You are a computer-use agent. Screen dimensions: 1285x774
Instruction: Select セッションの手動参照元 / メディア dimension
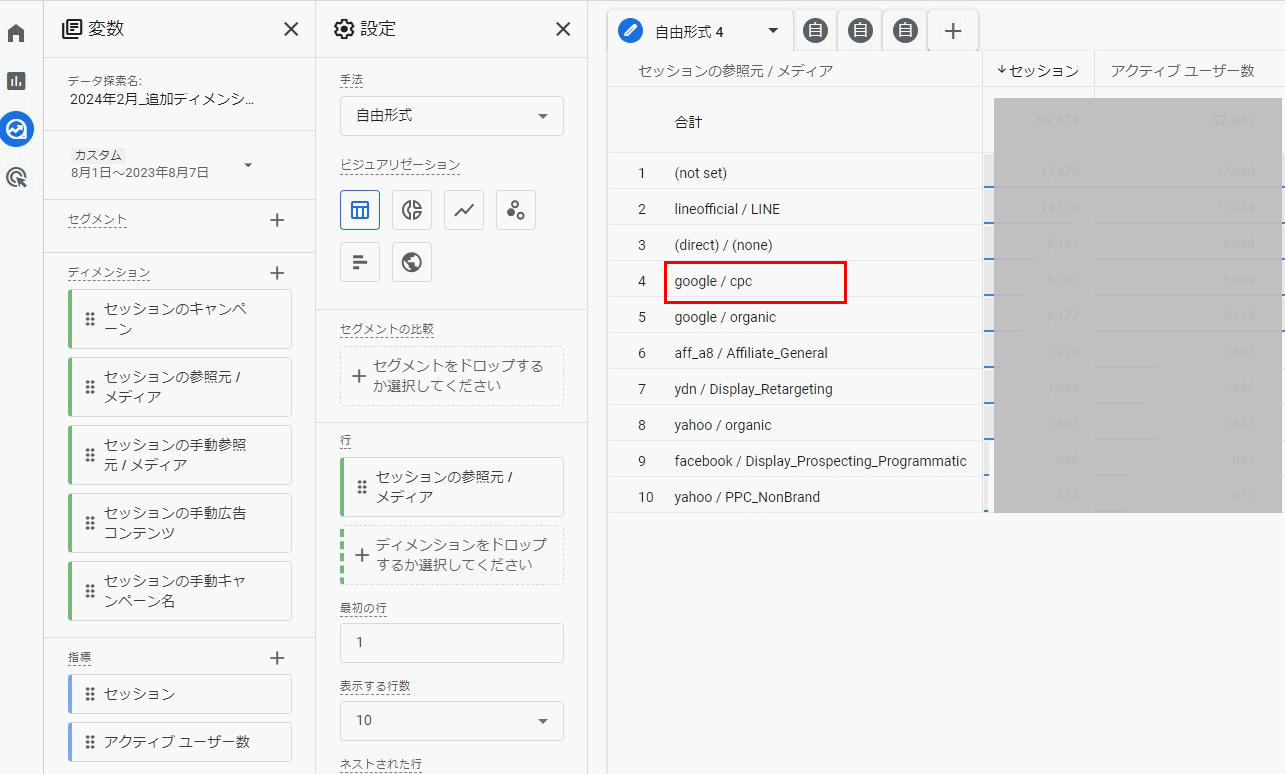180,455
